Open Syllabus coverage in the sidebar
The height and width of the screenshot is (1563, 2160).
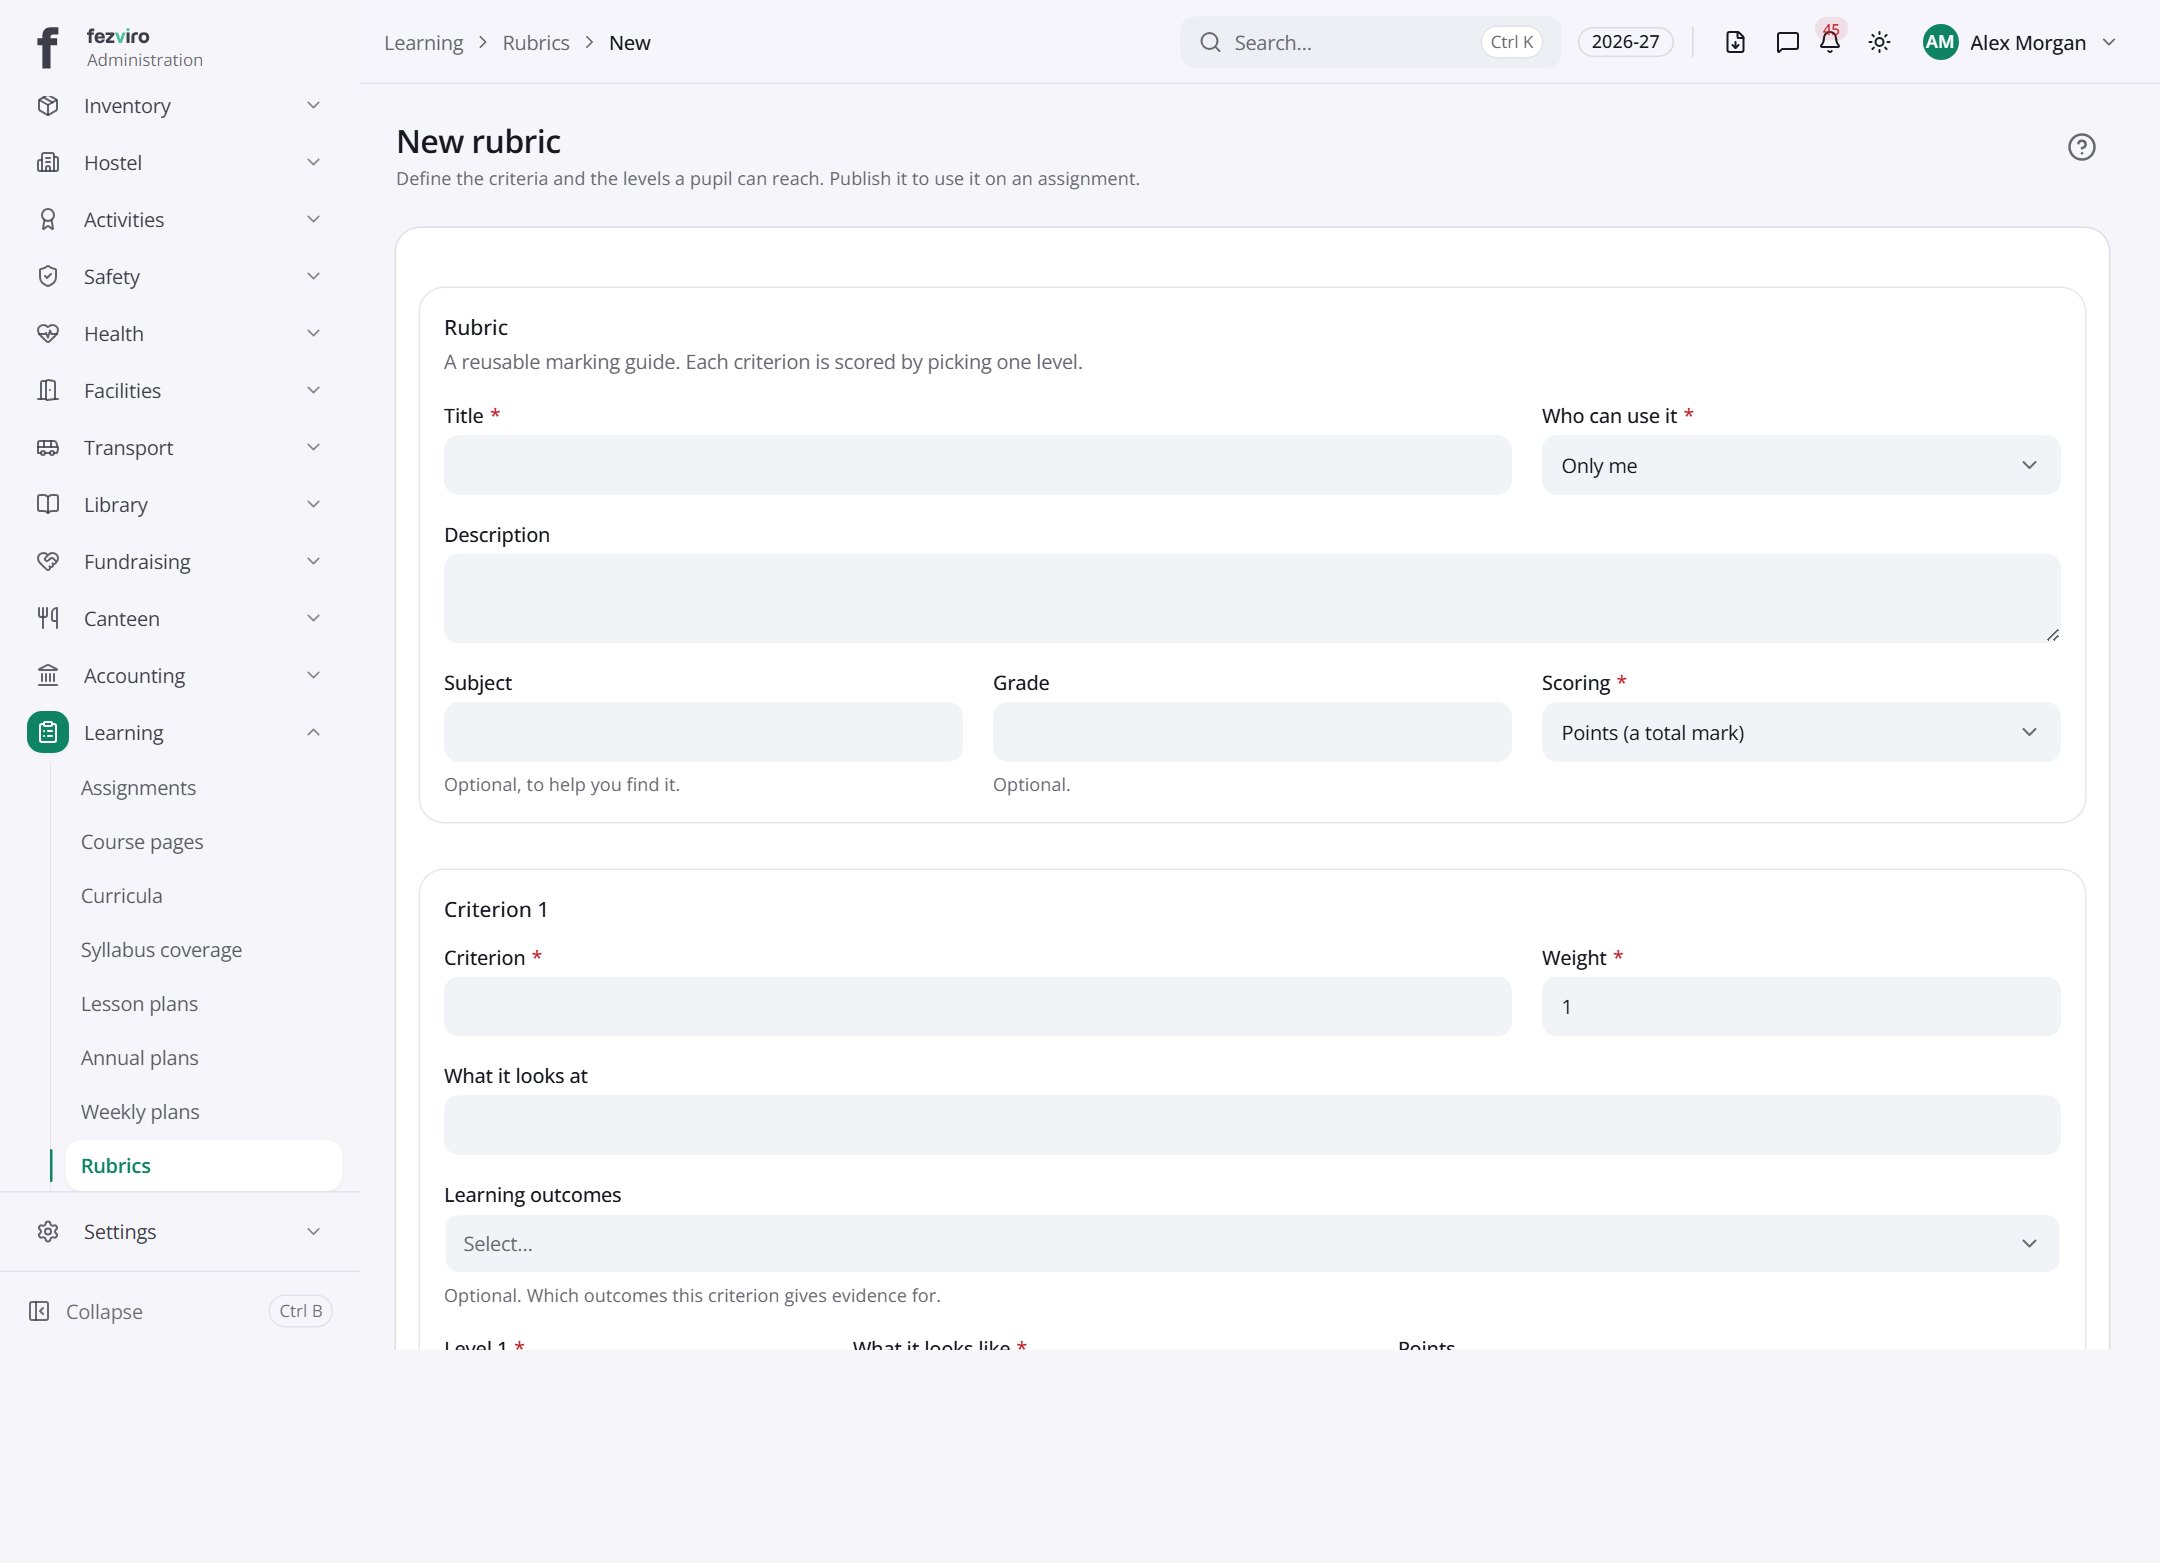[161, 950]
